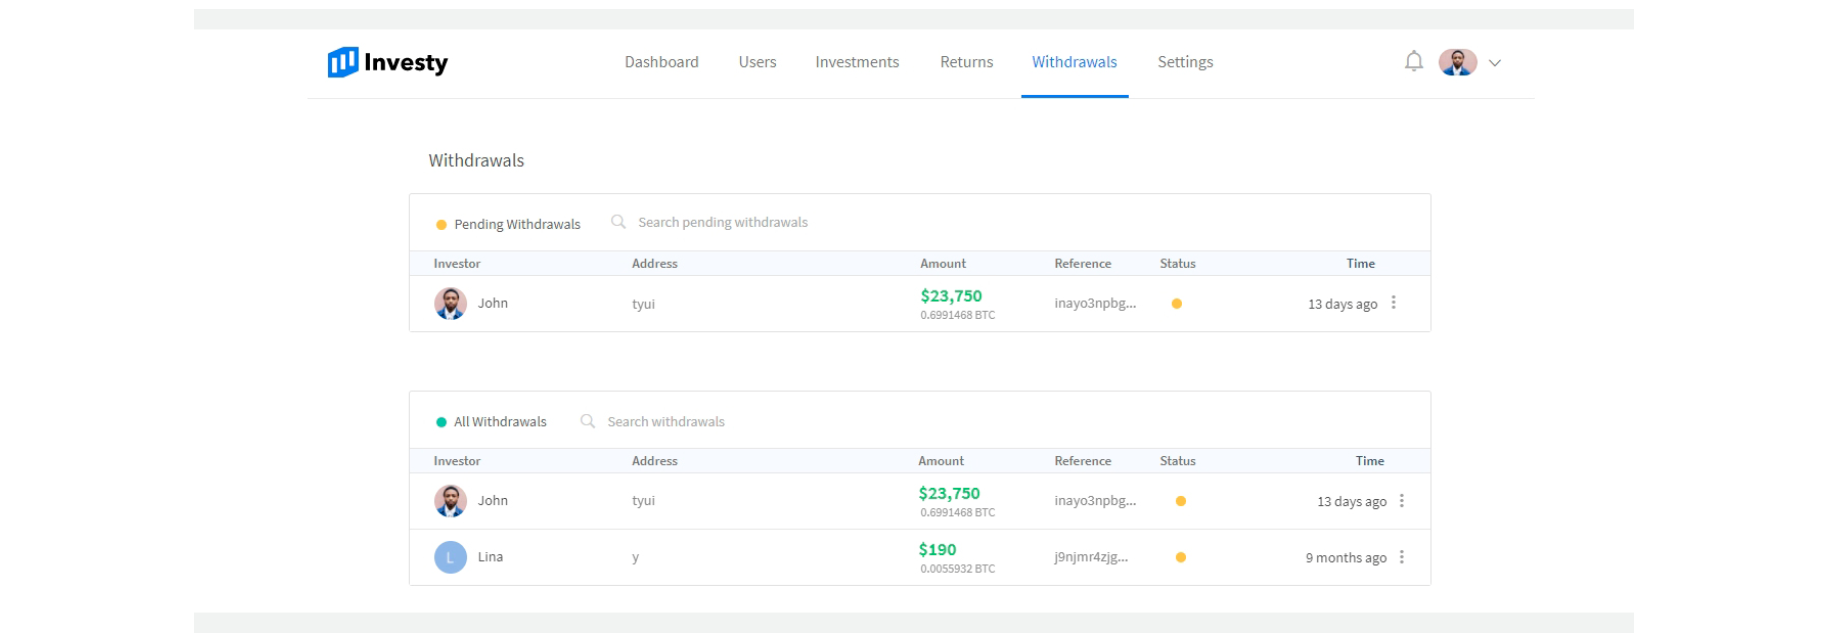Open kebab menu for John in All Withdrawals

click(x=1401, y=501)
